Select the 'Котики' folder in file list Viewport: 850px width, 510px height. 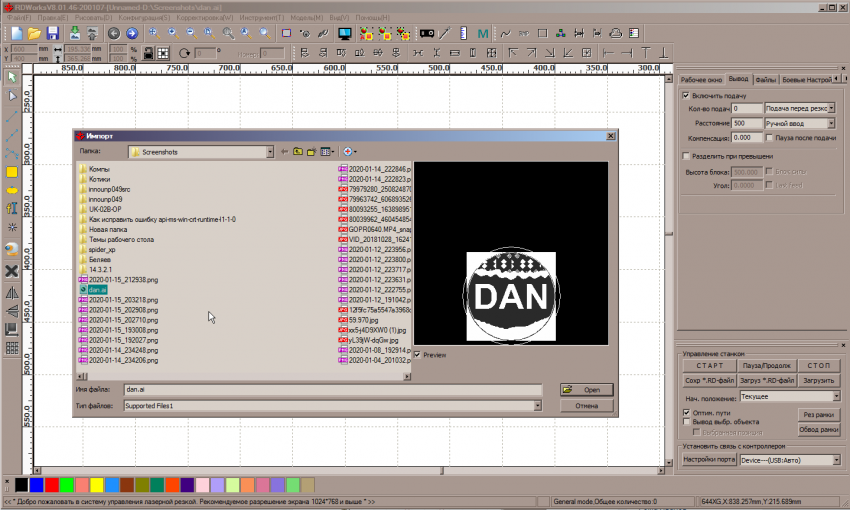[99, 179]
